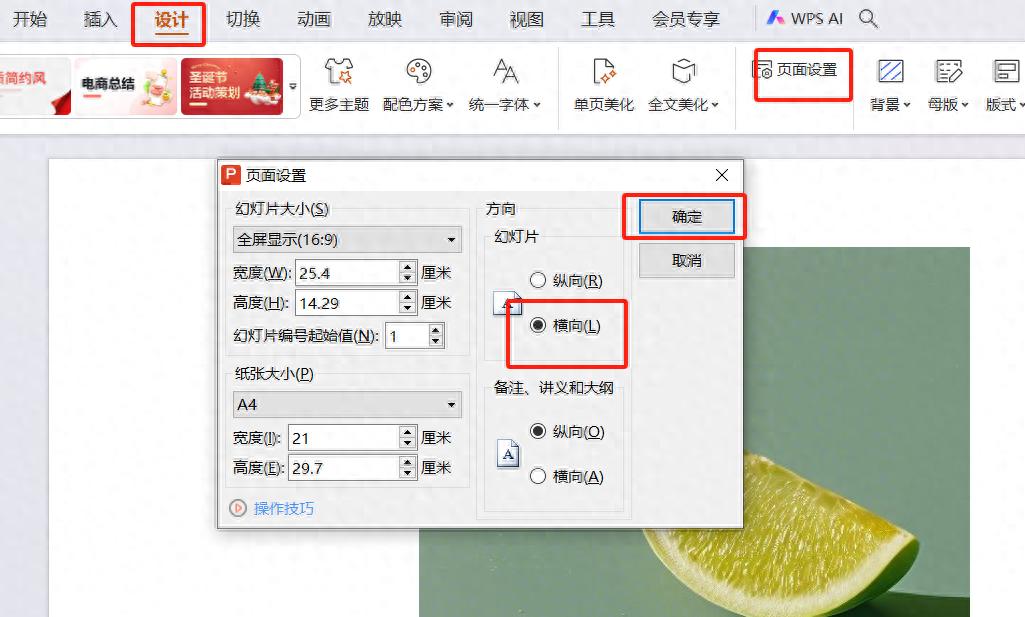Viewport: 1025px width, 617px height.
Task: Switch to the 插入 ribbon tab
Action: pos(98,19)
